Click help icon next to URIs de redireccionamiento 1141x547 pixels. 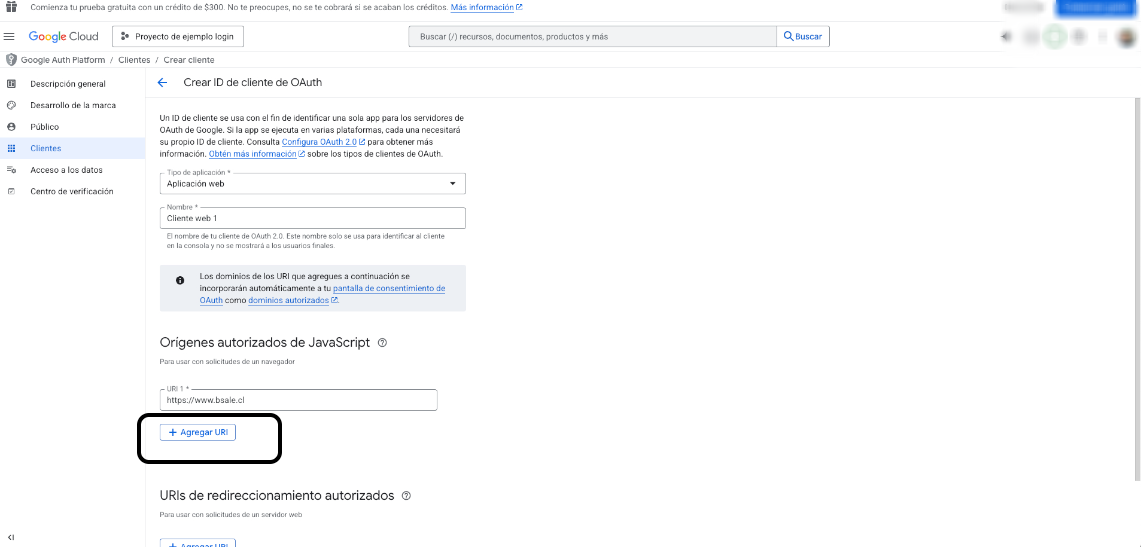click(406, 495)
